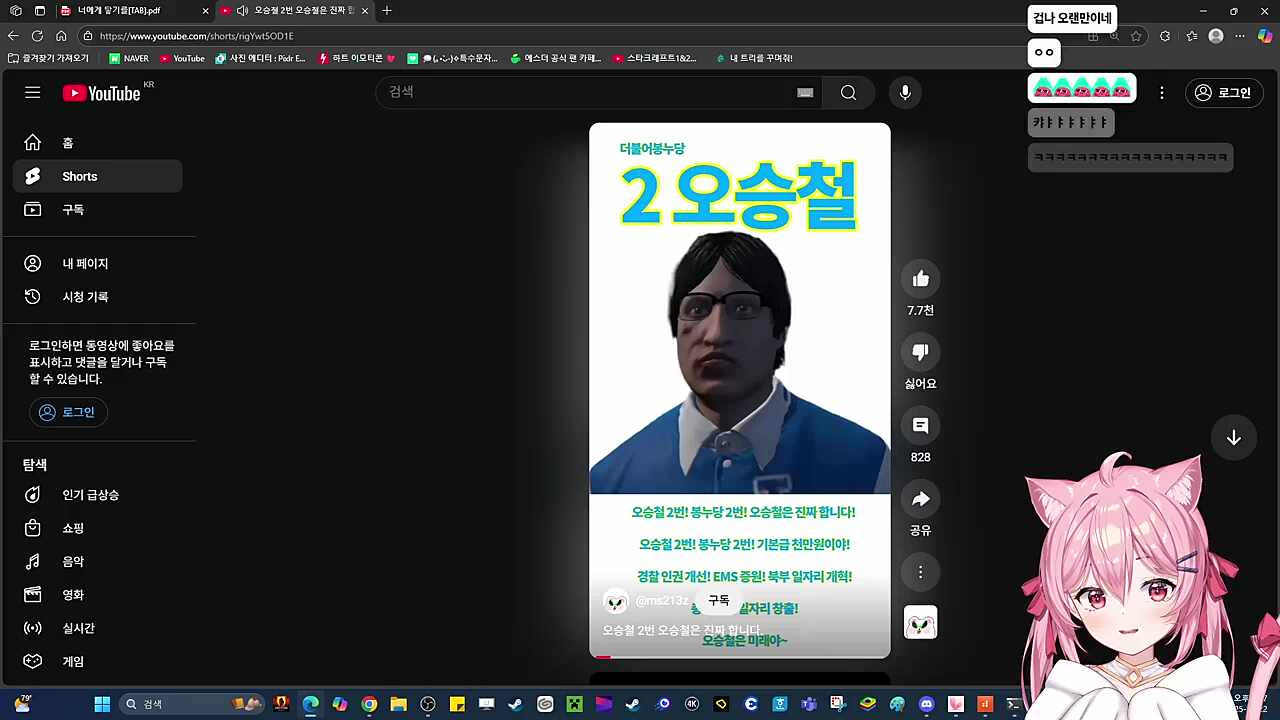Click the top-right 로그인 button
The height and width of the screenshot is (720, 1280).
click(x=1223, y=93)
